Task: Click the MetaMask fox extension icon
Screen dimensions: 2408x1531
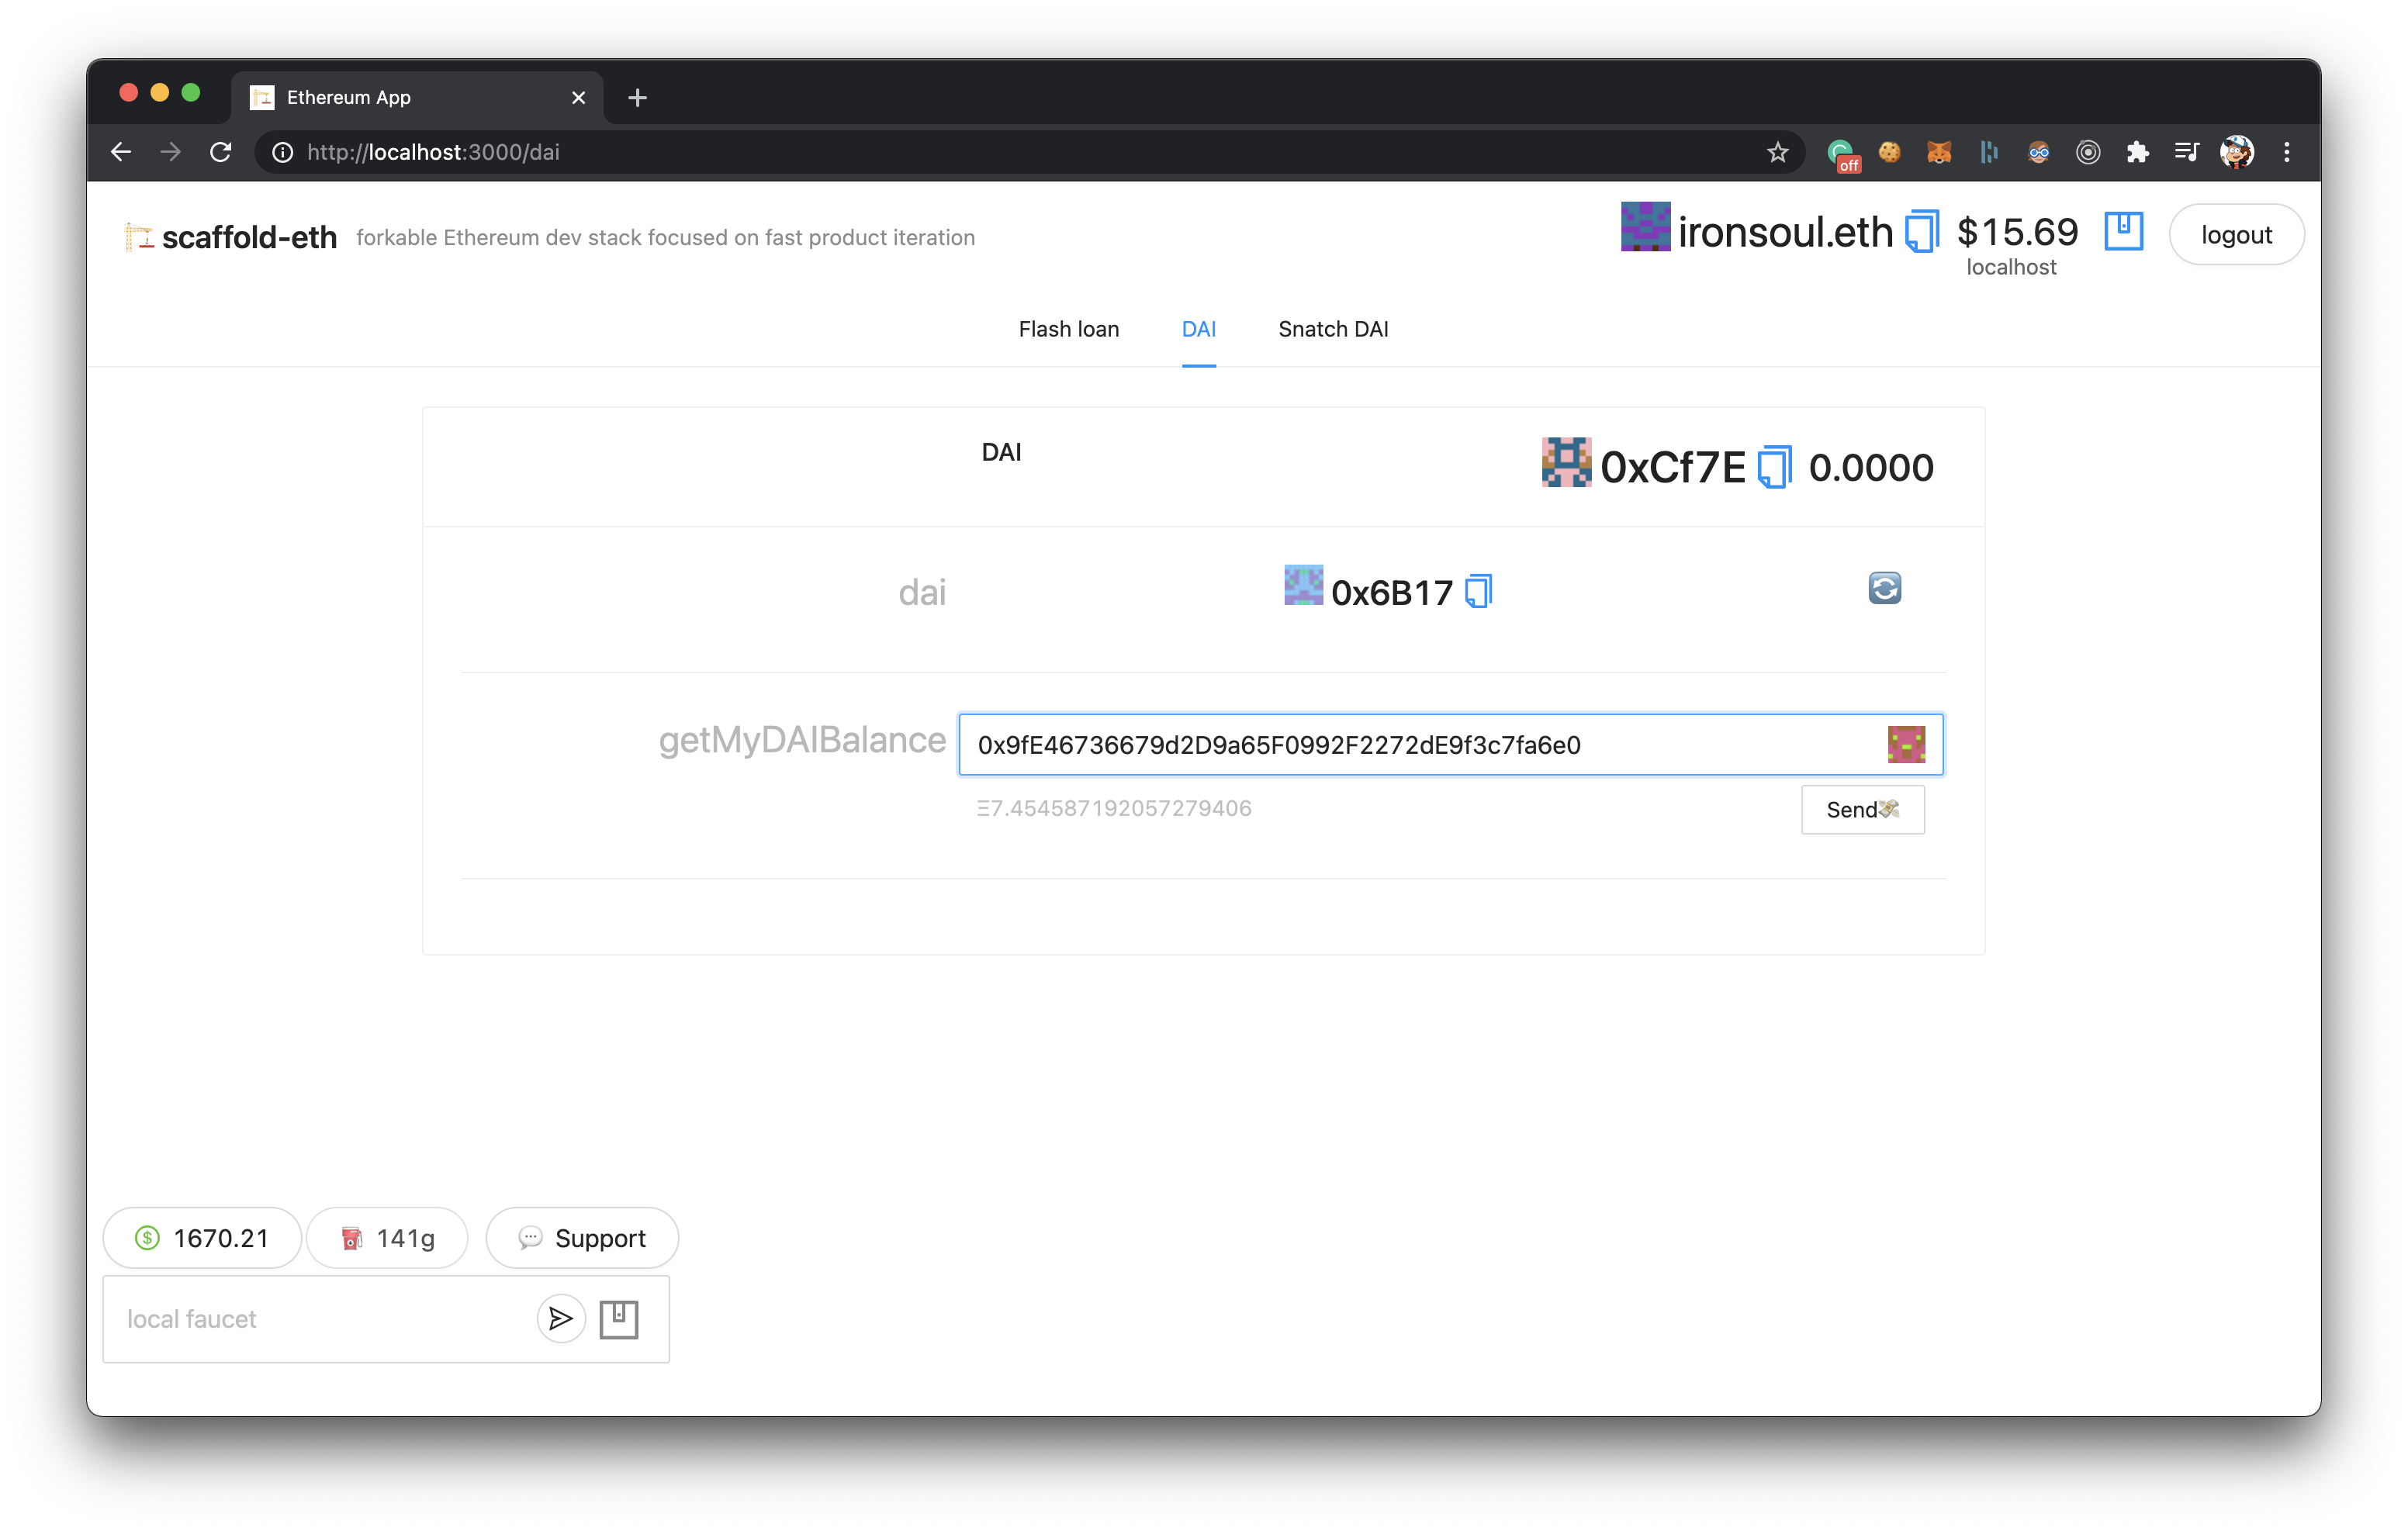Action: (1939, 152)
